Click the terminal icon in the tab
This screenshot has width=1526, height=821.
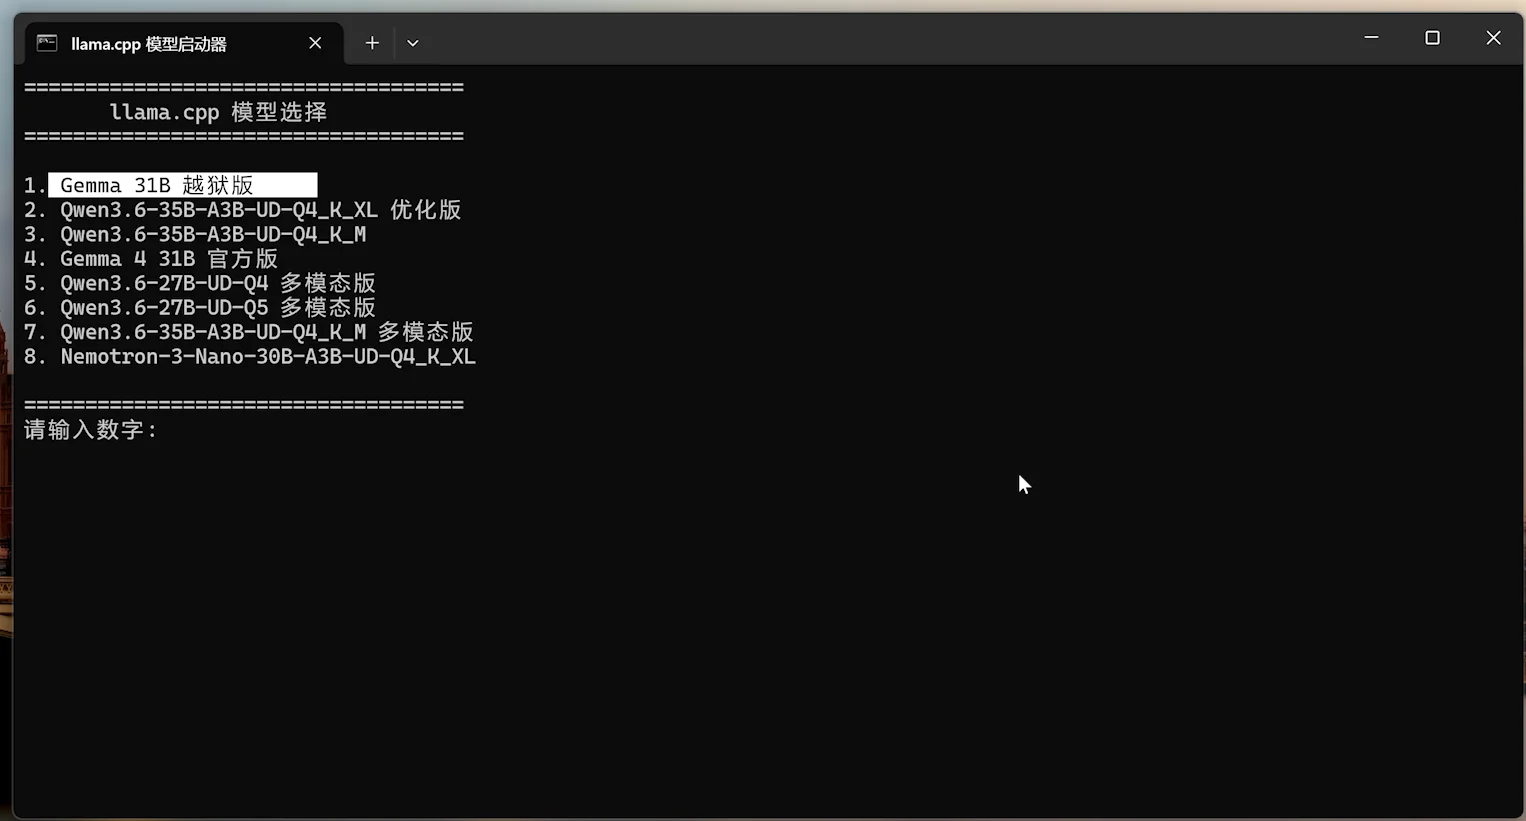tap(47, 42)
